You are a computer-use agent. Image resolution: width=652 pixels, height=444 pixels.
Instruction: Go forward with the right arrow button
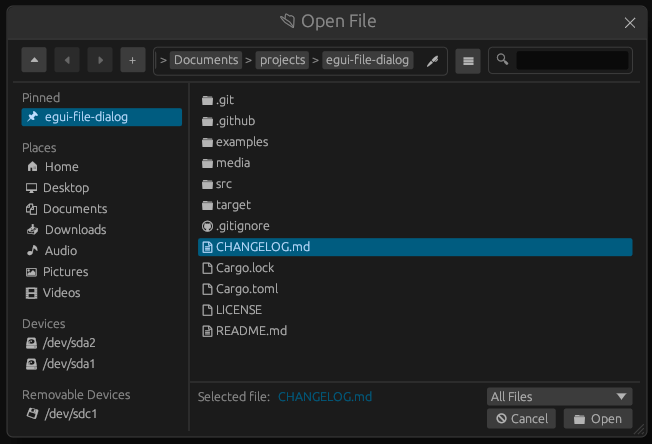(99, 61)
